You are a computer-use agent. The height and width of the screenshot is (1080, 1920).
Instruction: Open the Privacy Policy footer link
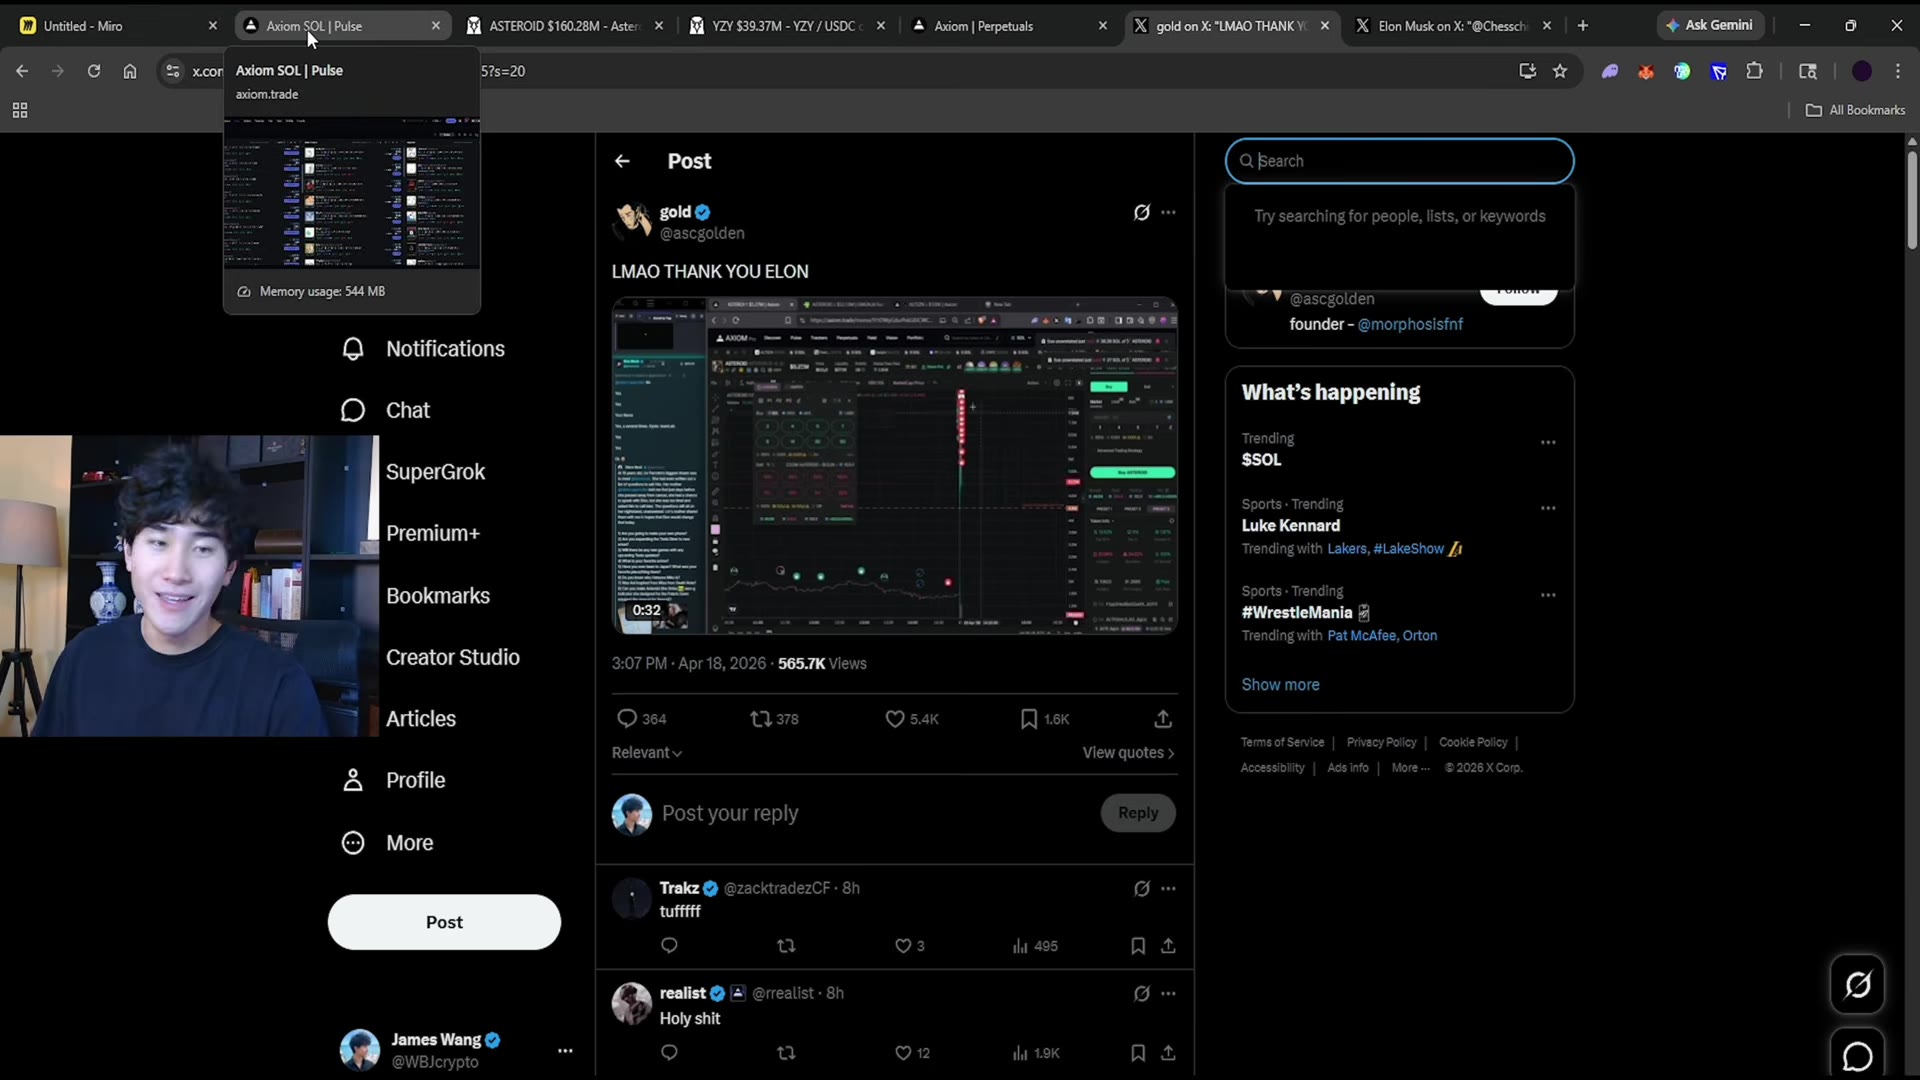(1381, 742)
